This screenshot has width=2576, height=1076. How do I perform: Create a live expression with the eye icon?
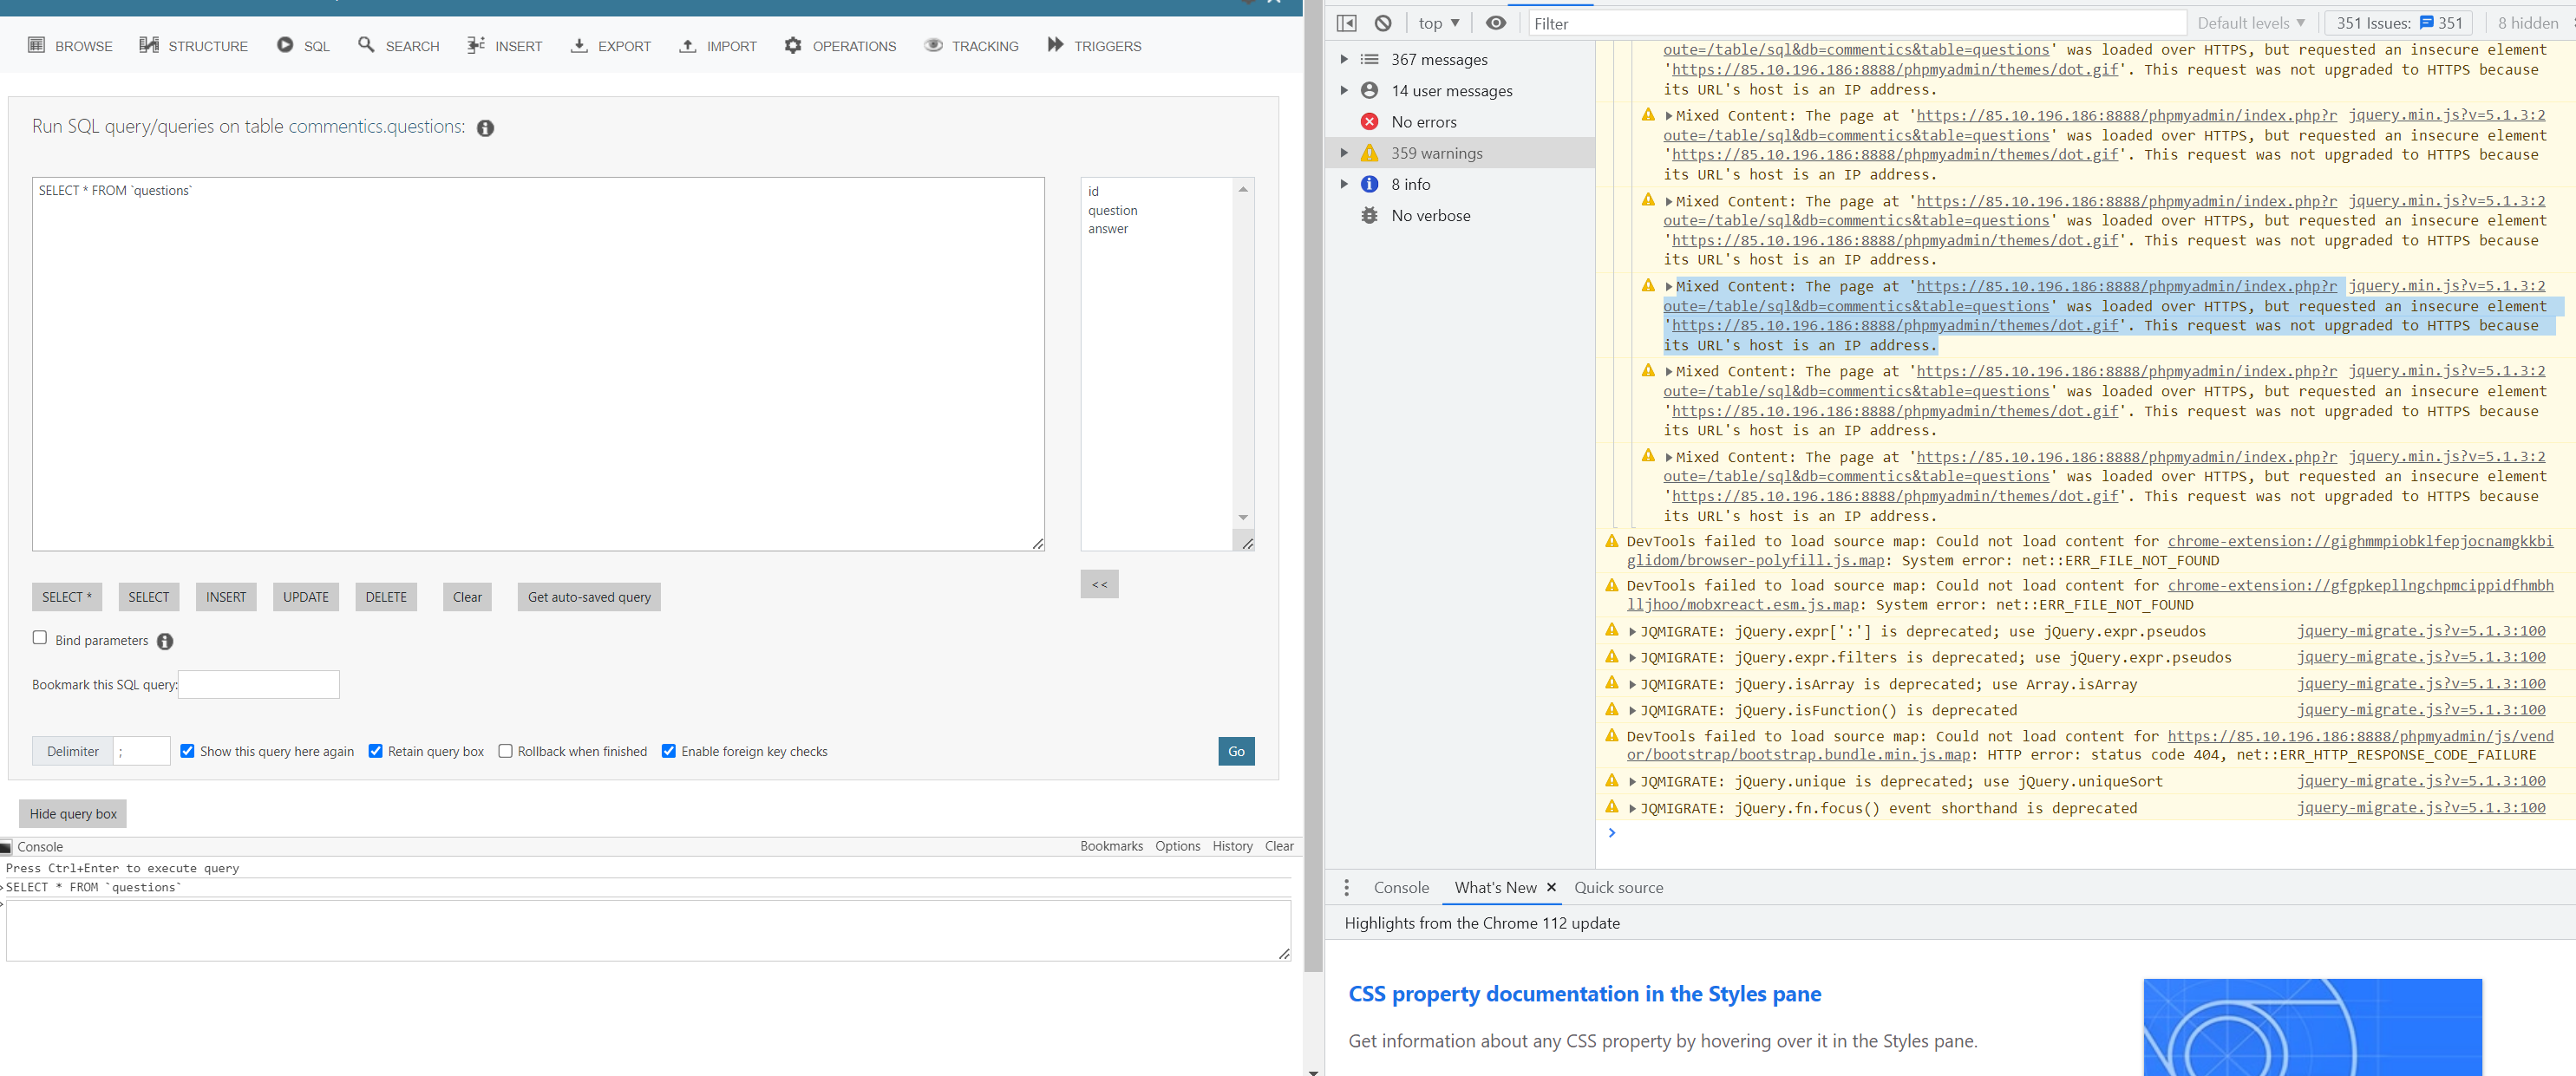1495,22
